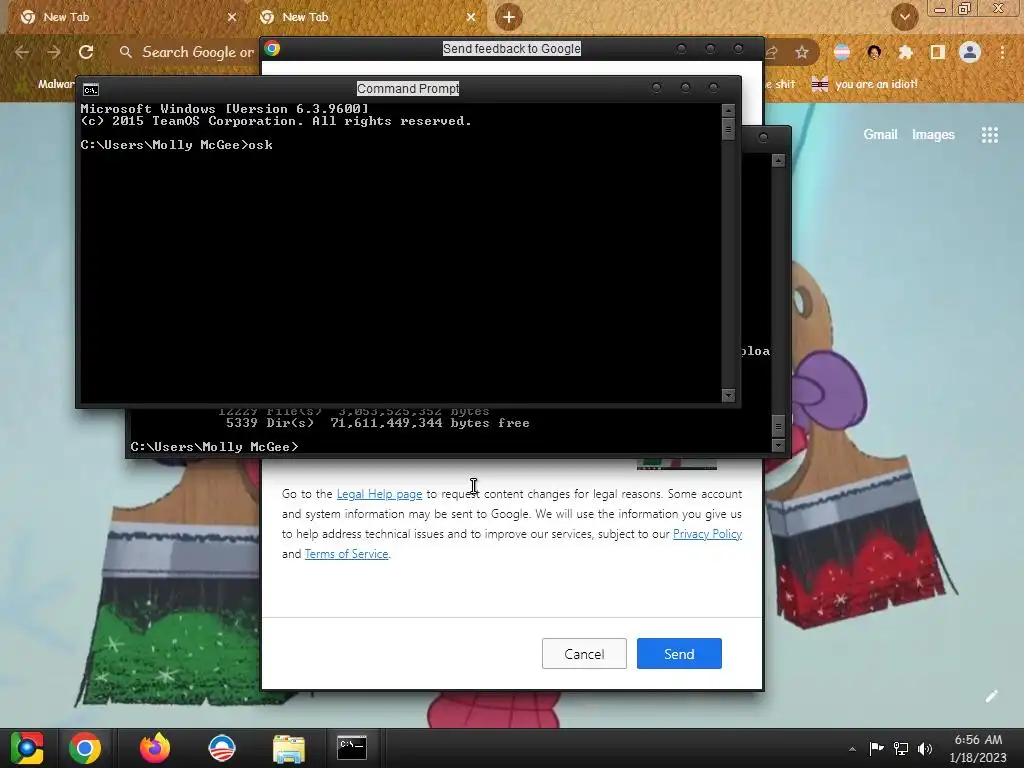The width and height of the screenshot is (1024, 768).
Task: Open the Start button on the taskbar
Action: coord(27,748)
